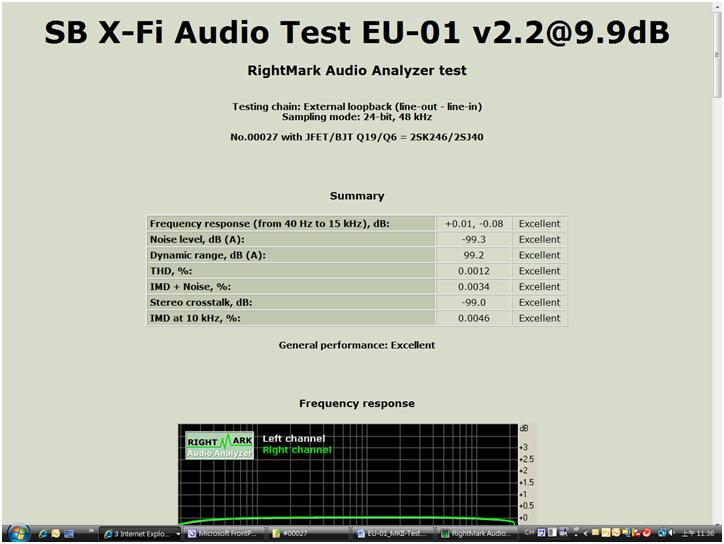The height and width of the screenshot is (544, 724).
Task: Launch Internet Explorer from quick launch
Action: (43, 534)
